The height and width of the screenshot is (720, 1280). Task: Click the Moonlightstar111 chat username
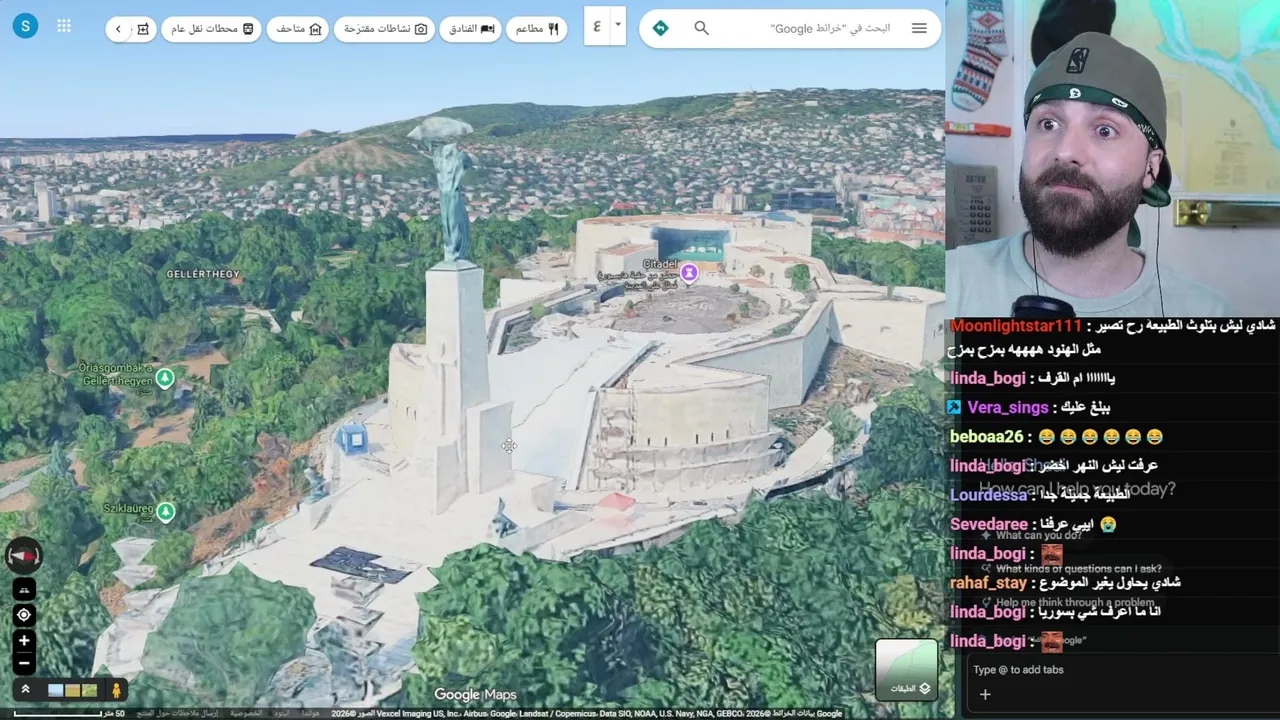coord(1016,327)
